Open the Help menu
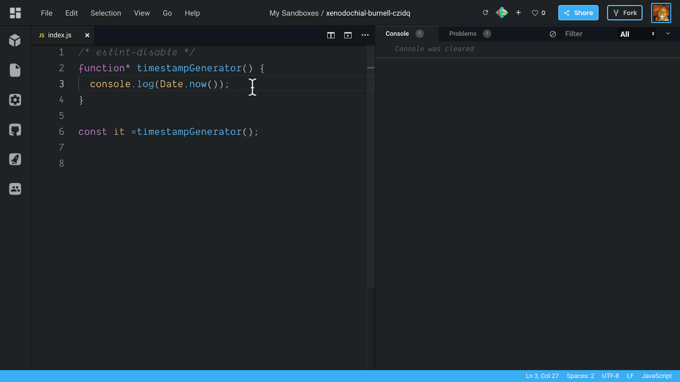 192,13
